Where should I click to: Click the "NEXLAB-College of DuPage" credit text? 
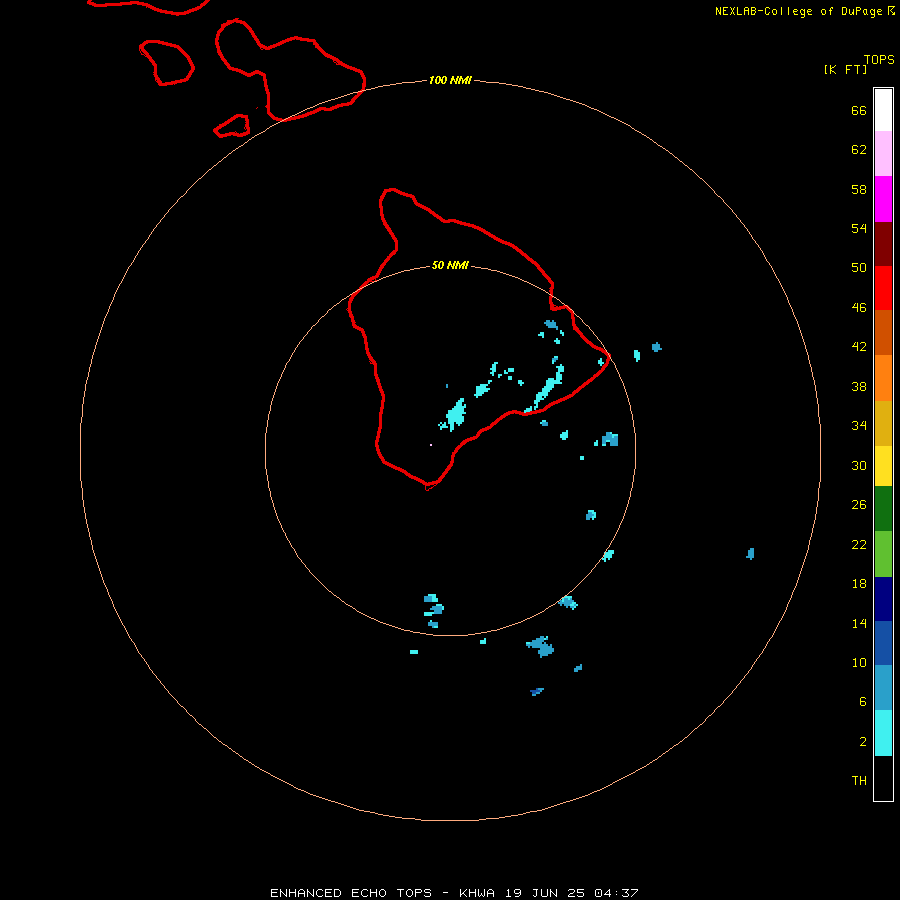click(x=800, y=11)
